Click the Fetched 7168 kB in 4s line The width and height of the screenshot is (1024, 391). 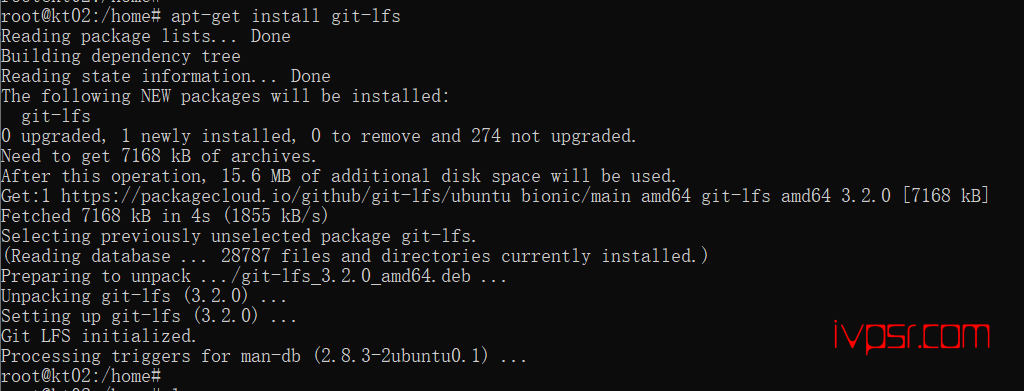click(x=165, y=215)
